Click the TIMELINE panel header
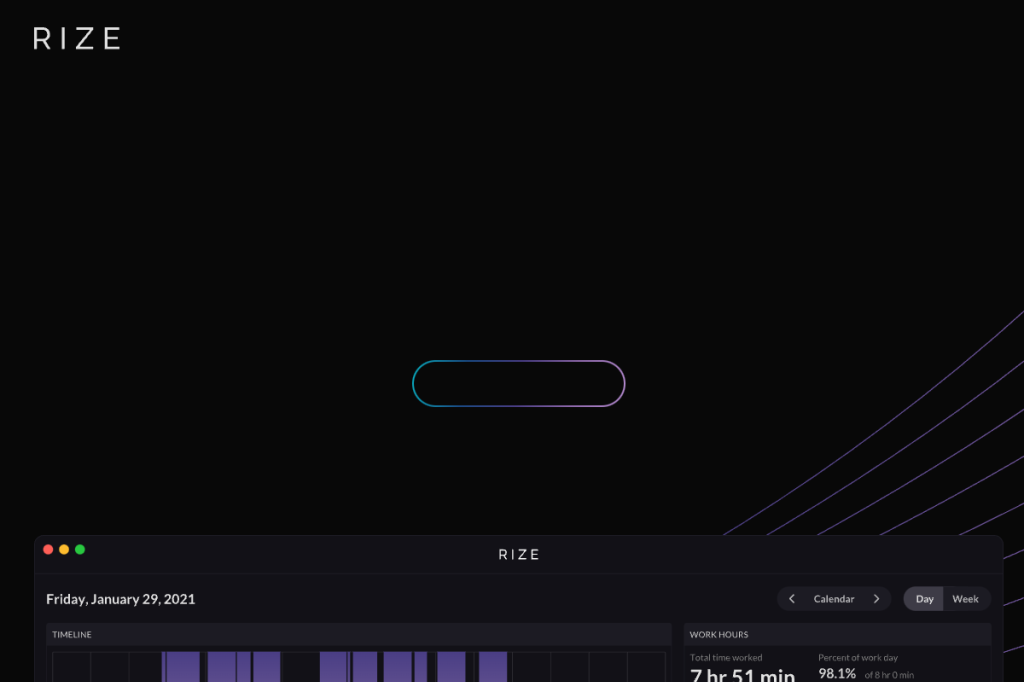 click(x=359, y=634)
